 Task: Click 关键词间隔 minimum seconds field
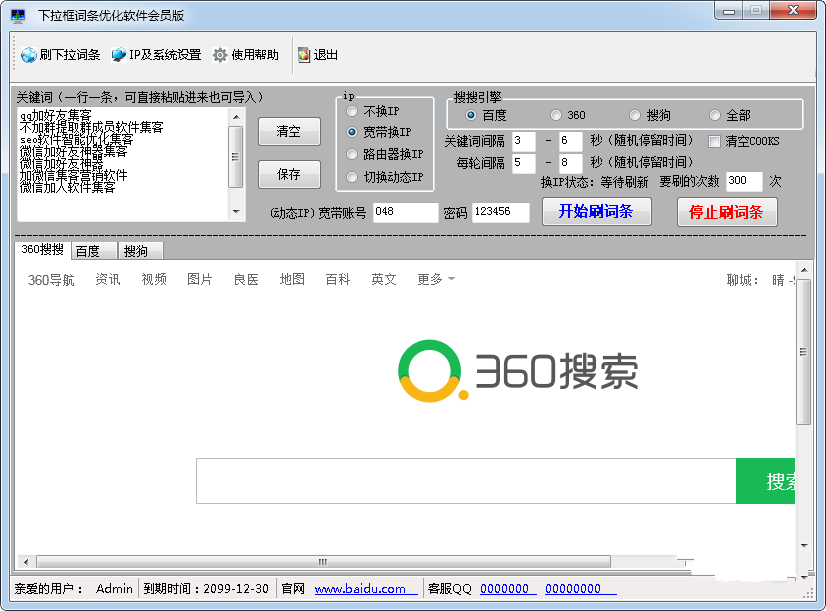point(524,141)
